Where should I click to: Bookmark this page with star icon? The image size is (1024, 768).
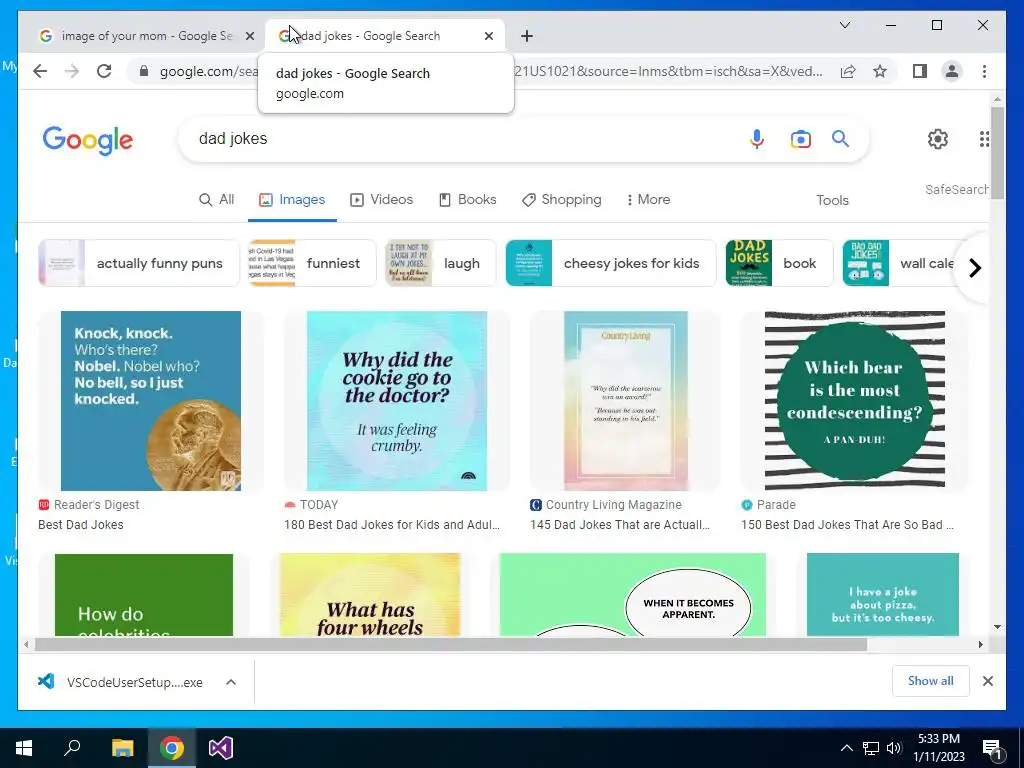pyautogui.click(x=880, y=71)
